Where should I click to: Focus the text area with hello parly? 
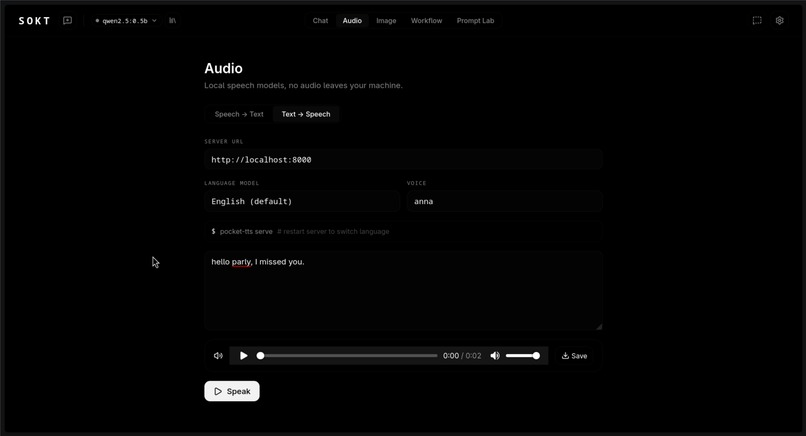pos(403,290)
